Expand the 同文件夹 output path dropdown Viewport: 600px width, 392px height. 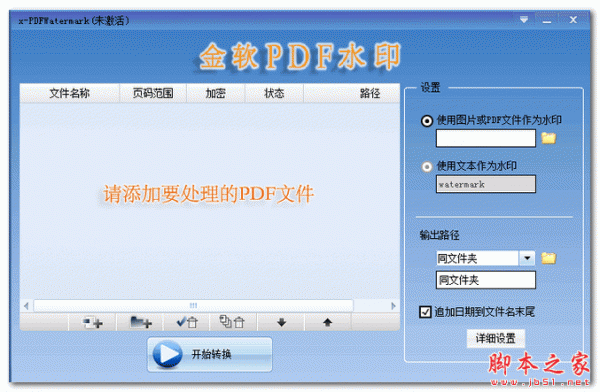tap(527, 258)
